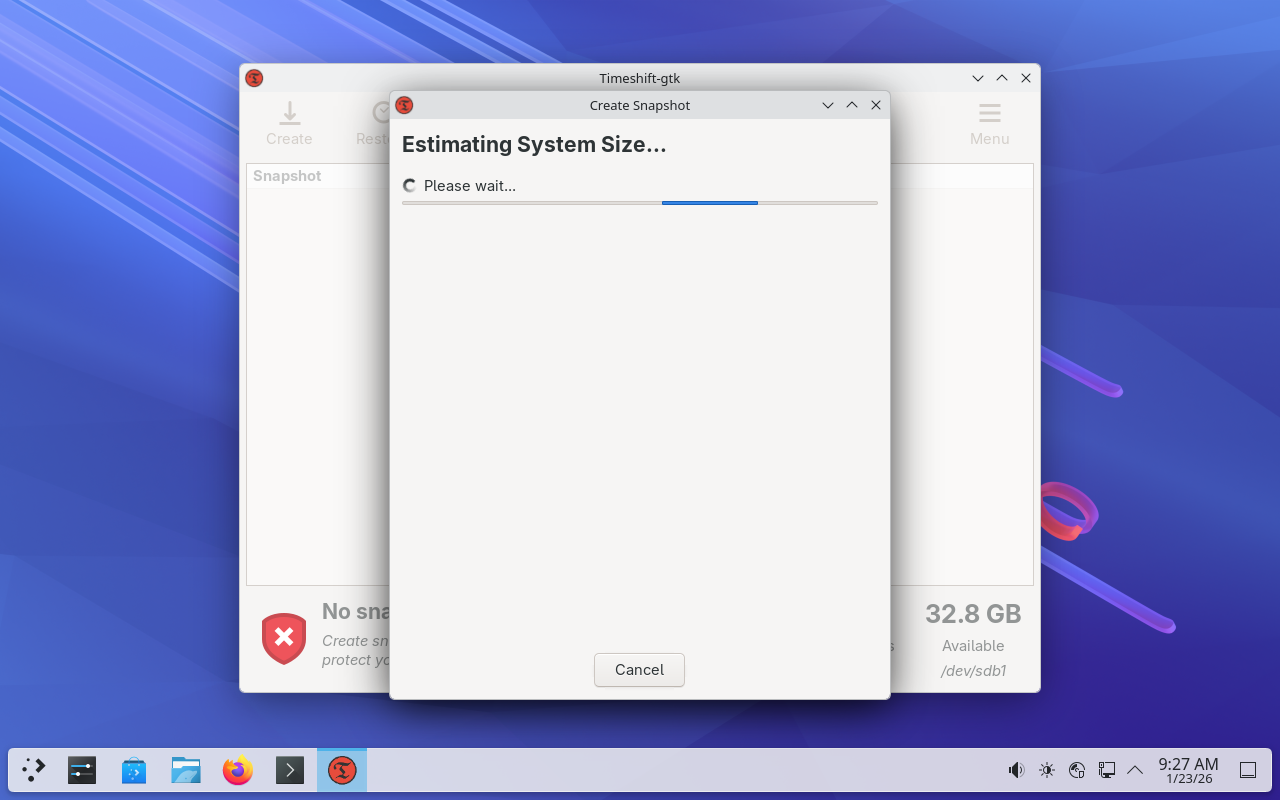Expand hidden system tray icons arrow
The height and width of the screenshot is (800, 1280).
click(1135, 770)
